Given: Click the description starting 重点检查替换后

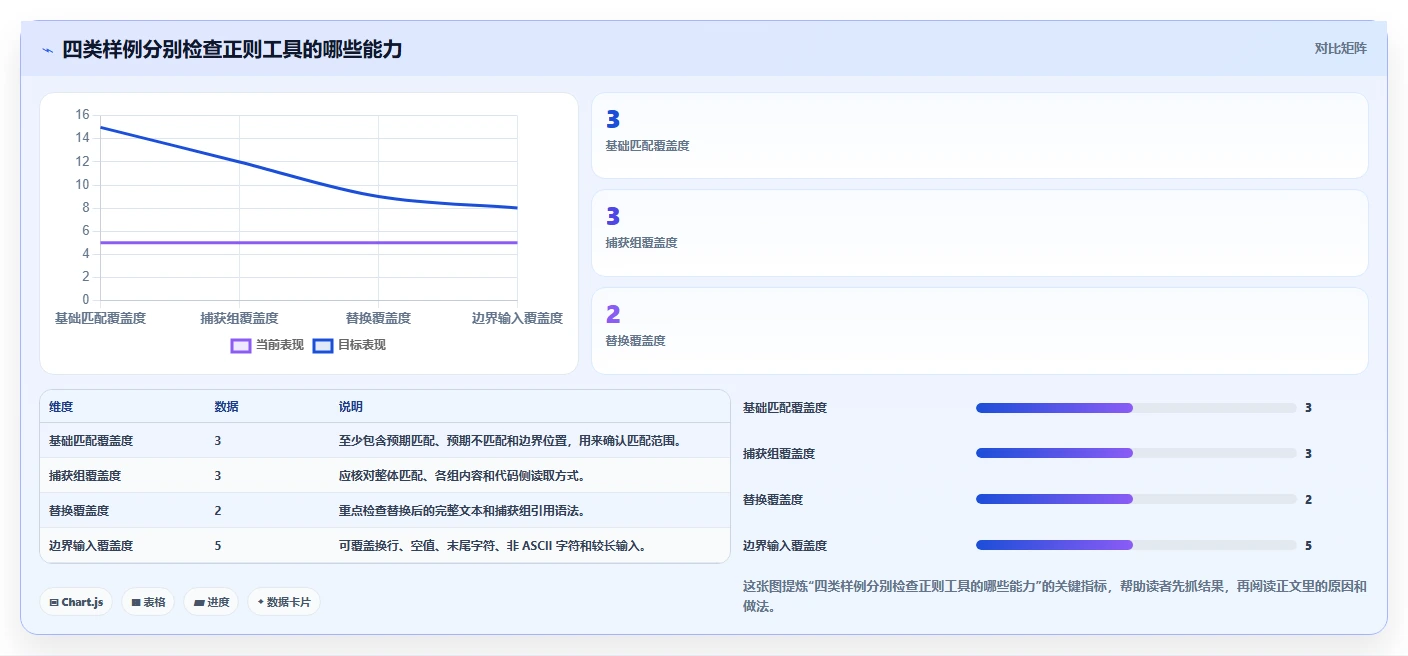Looking at the screenshot, I should pyautogui.click(x=461, y=511).
